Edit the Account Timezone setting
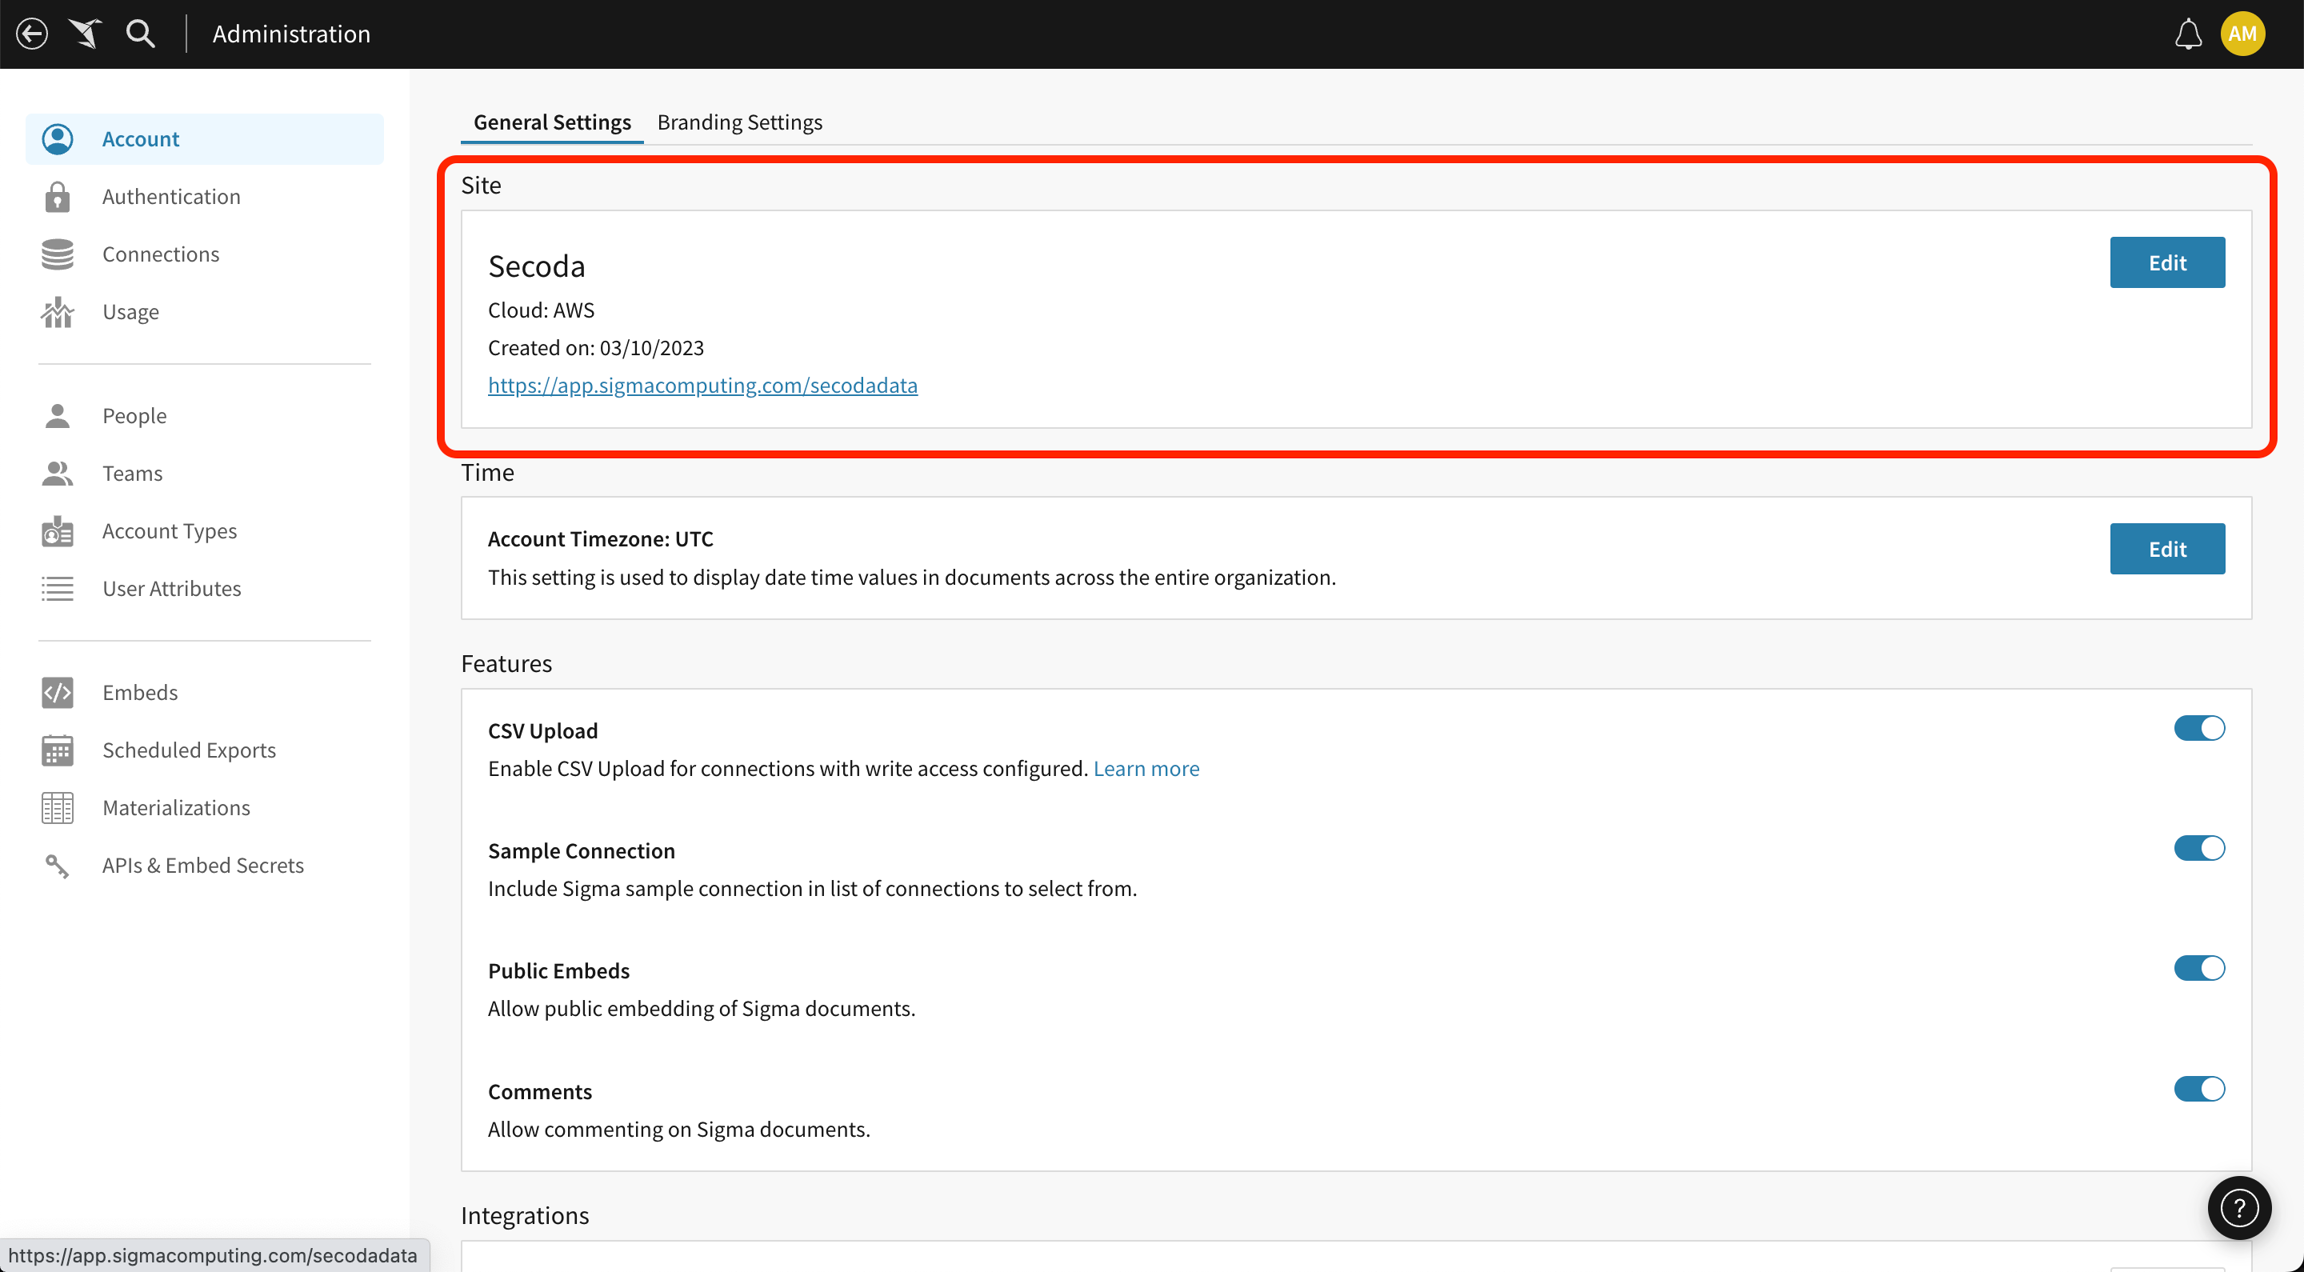The image size is (2304, 1272). point(2167,549)
